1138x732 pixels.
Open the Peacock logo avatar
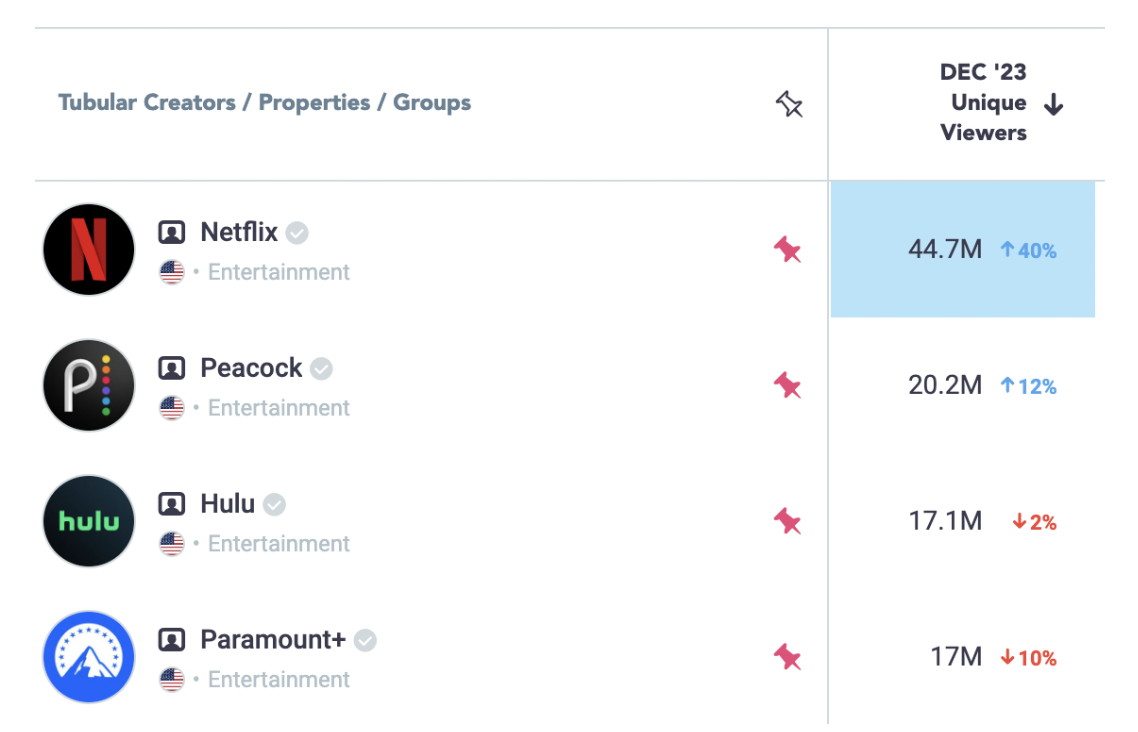(x=89, y=385)
